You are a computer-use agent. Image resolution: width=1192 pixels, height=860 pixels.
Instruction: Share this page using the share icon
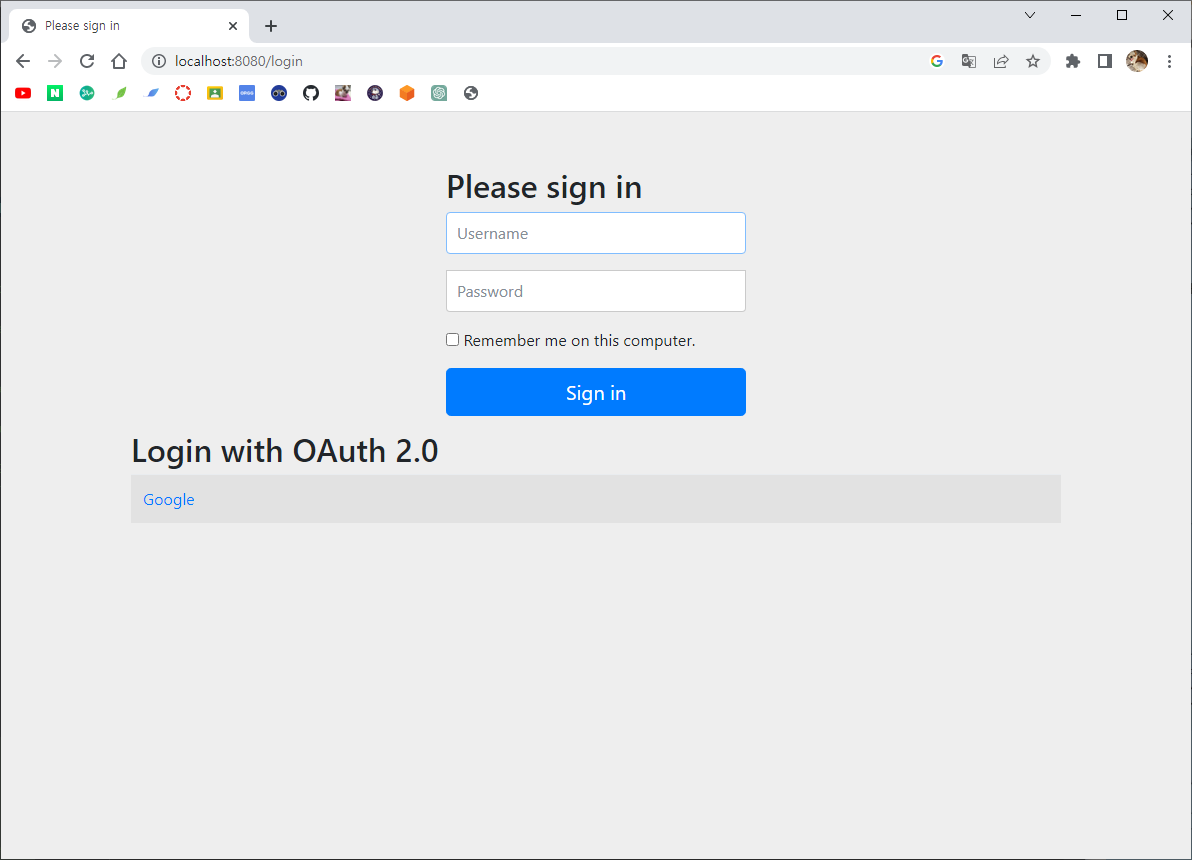point(1000,62)
